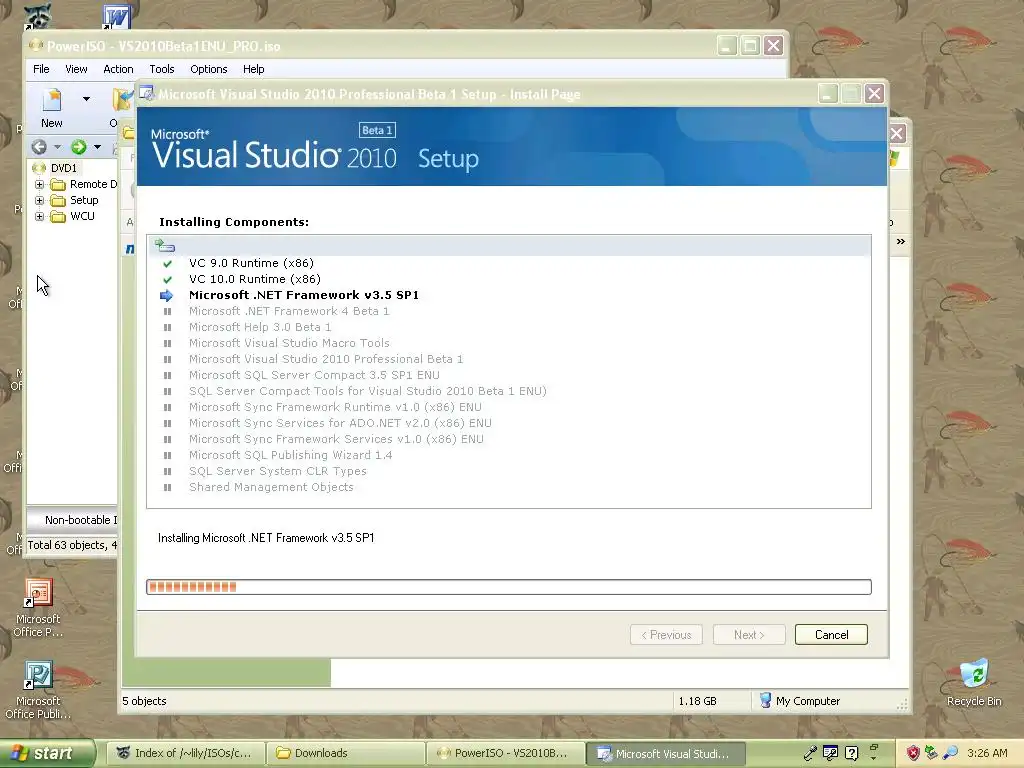Screen dimensions: 1024x768
Task: Switch to PowerISO taskbar button
Action: point(506,753)
